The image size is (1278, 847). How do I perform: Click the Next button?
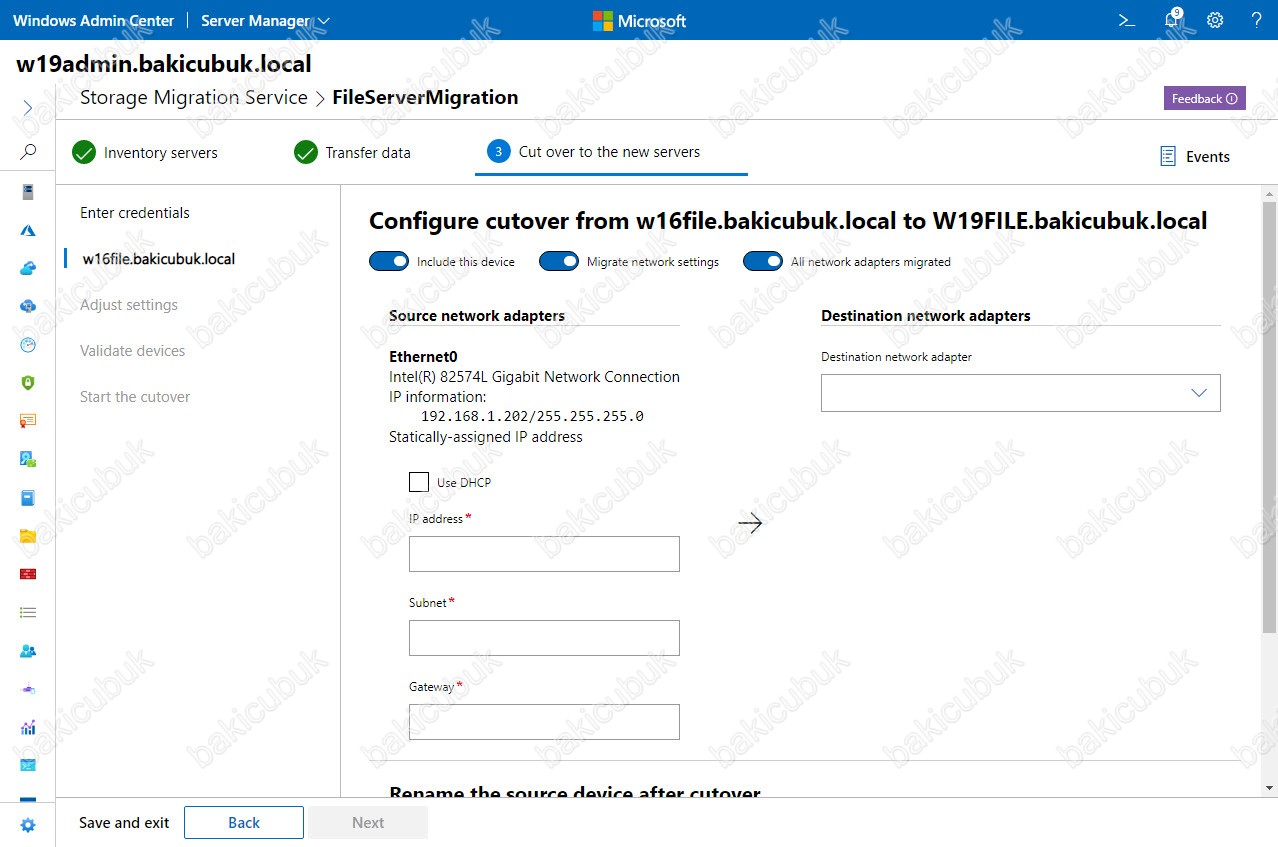368,822
